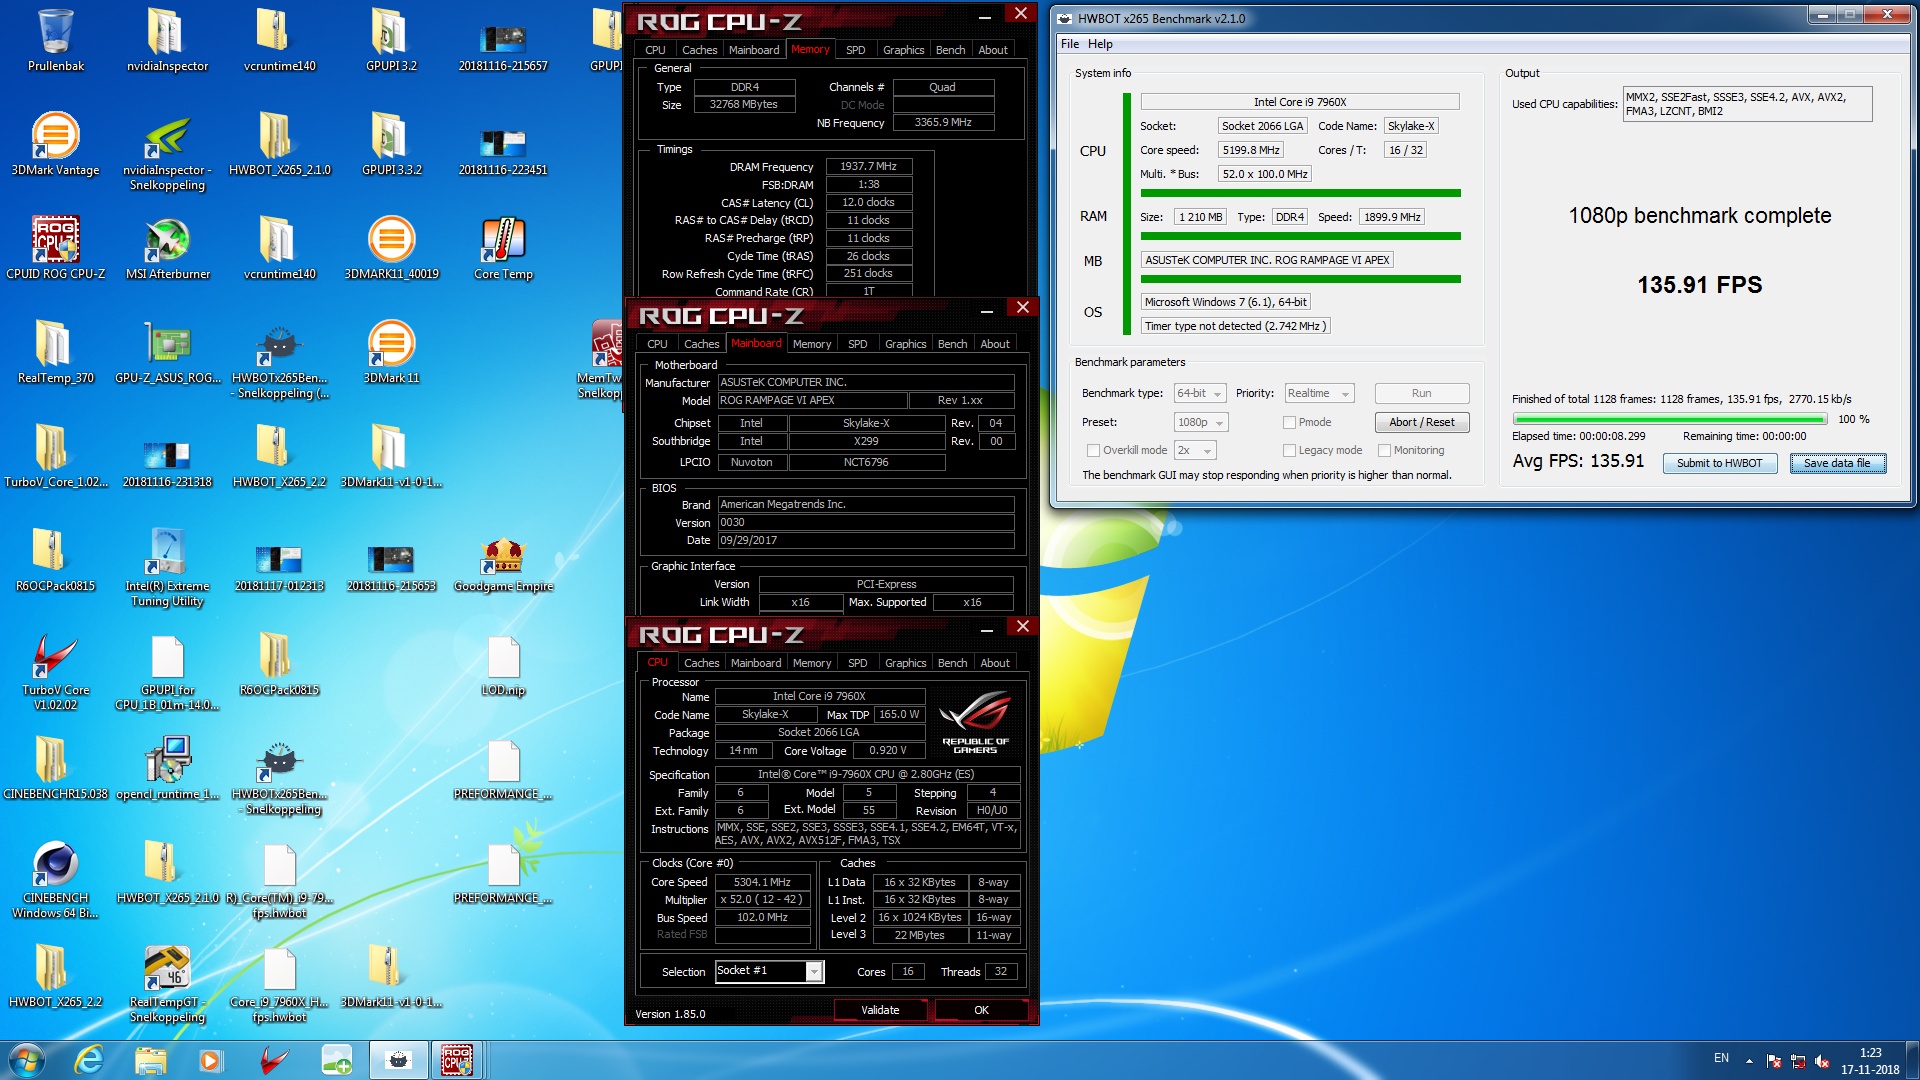Click the benchmark progress bar

pyautogui.click(x=1670, y=419)
